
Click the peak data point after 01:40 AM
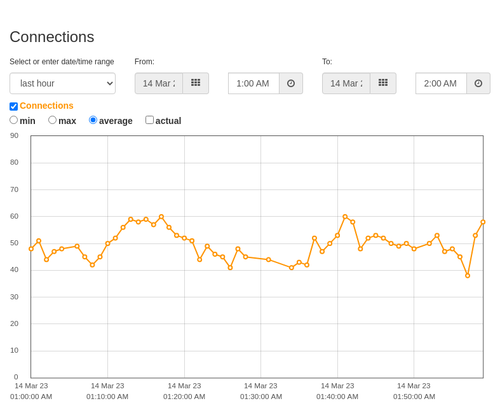(x=345, y=217)
